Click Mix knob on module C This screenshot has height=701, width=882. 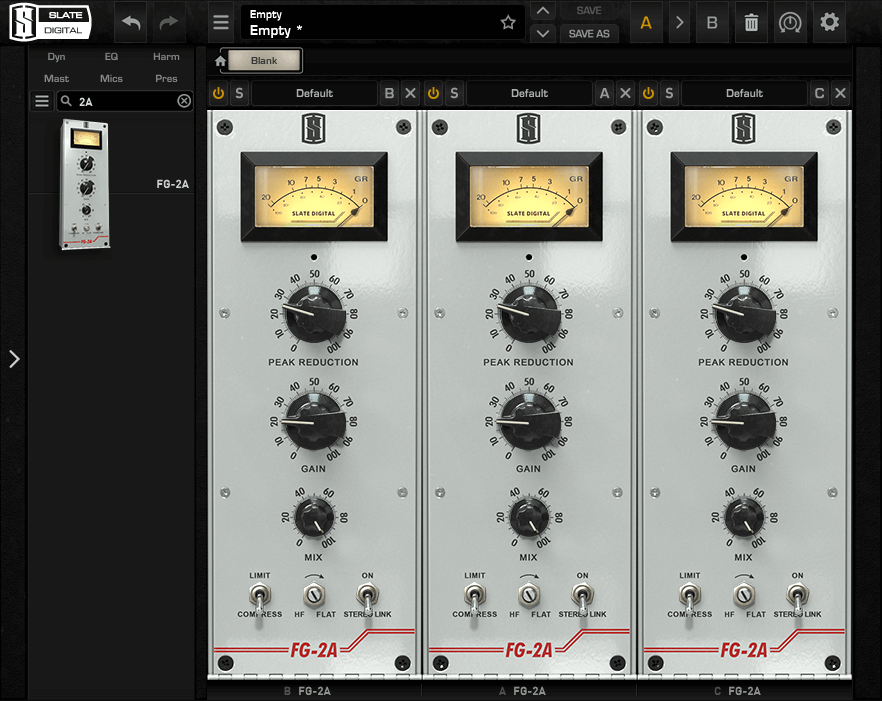tap(744, 518)
